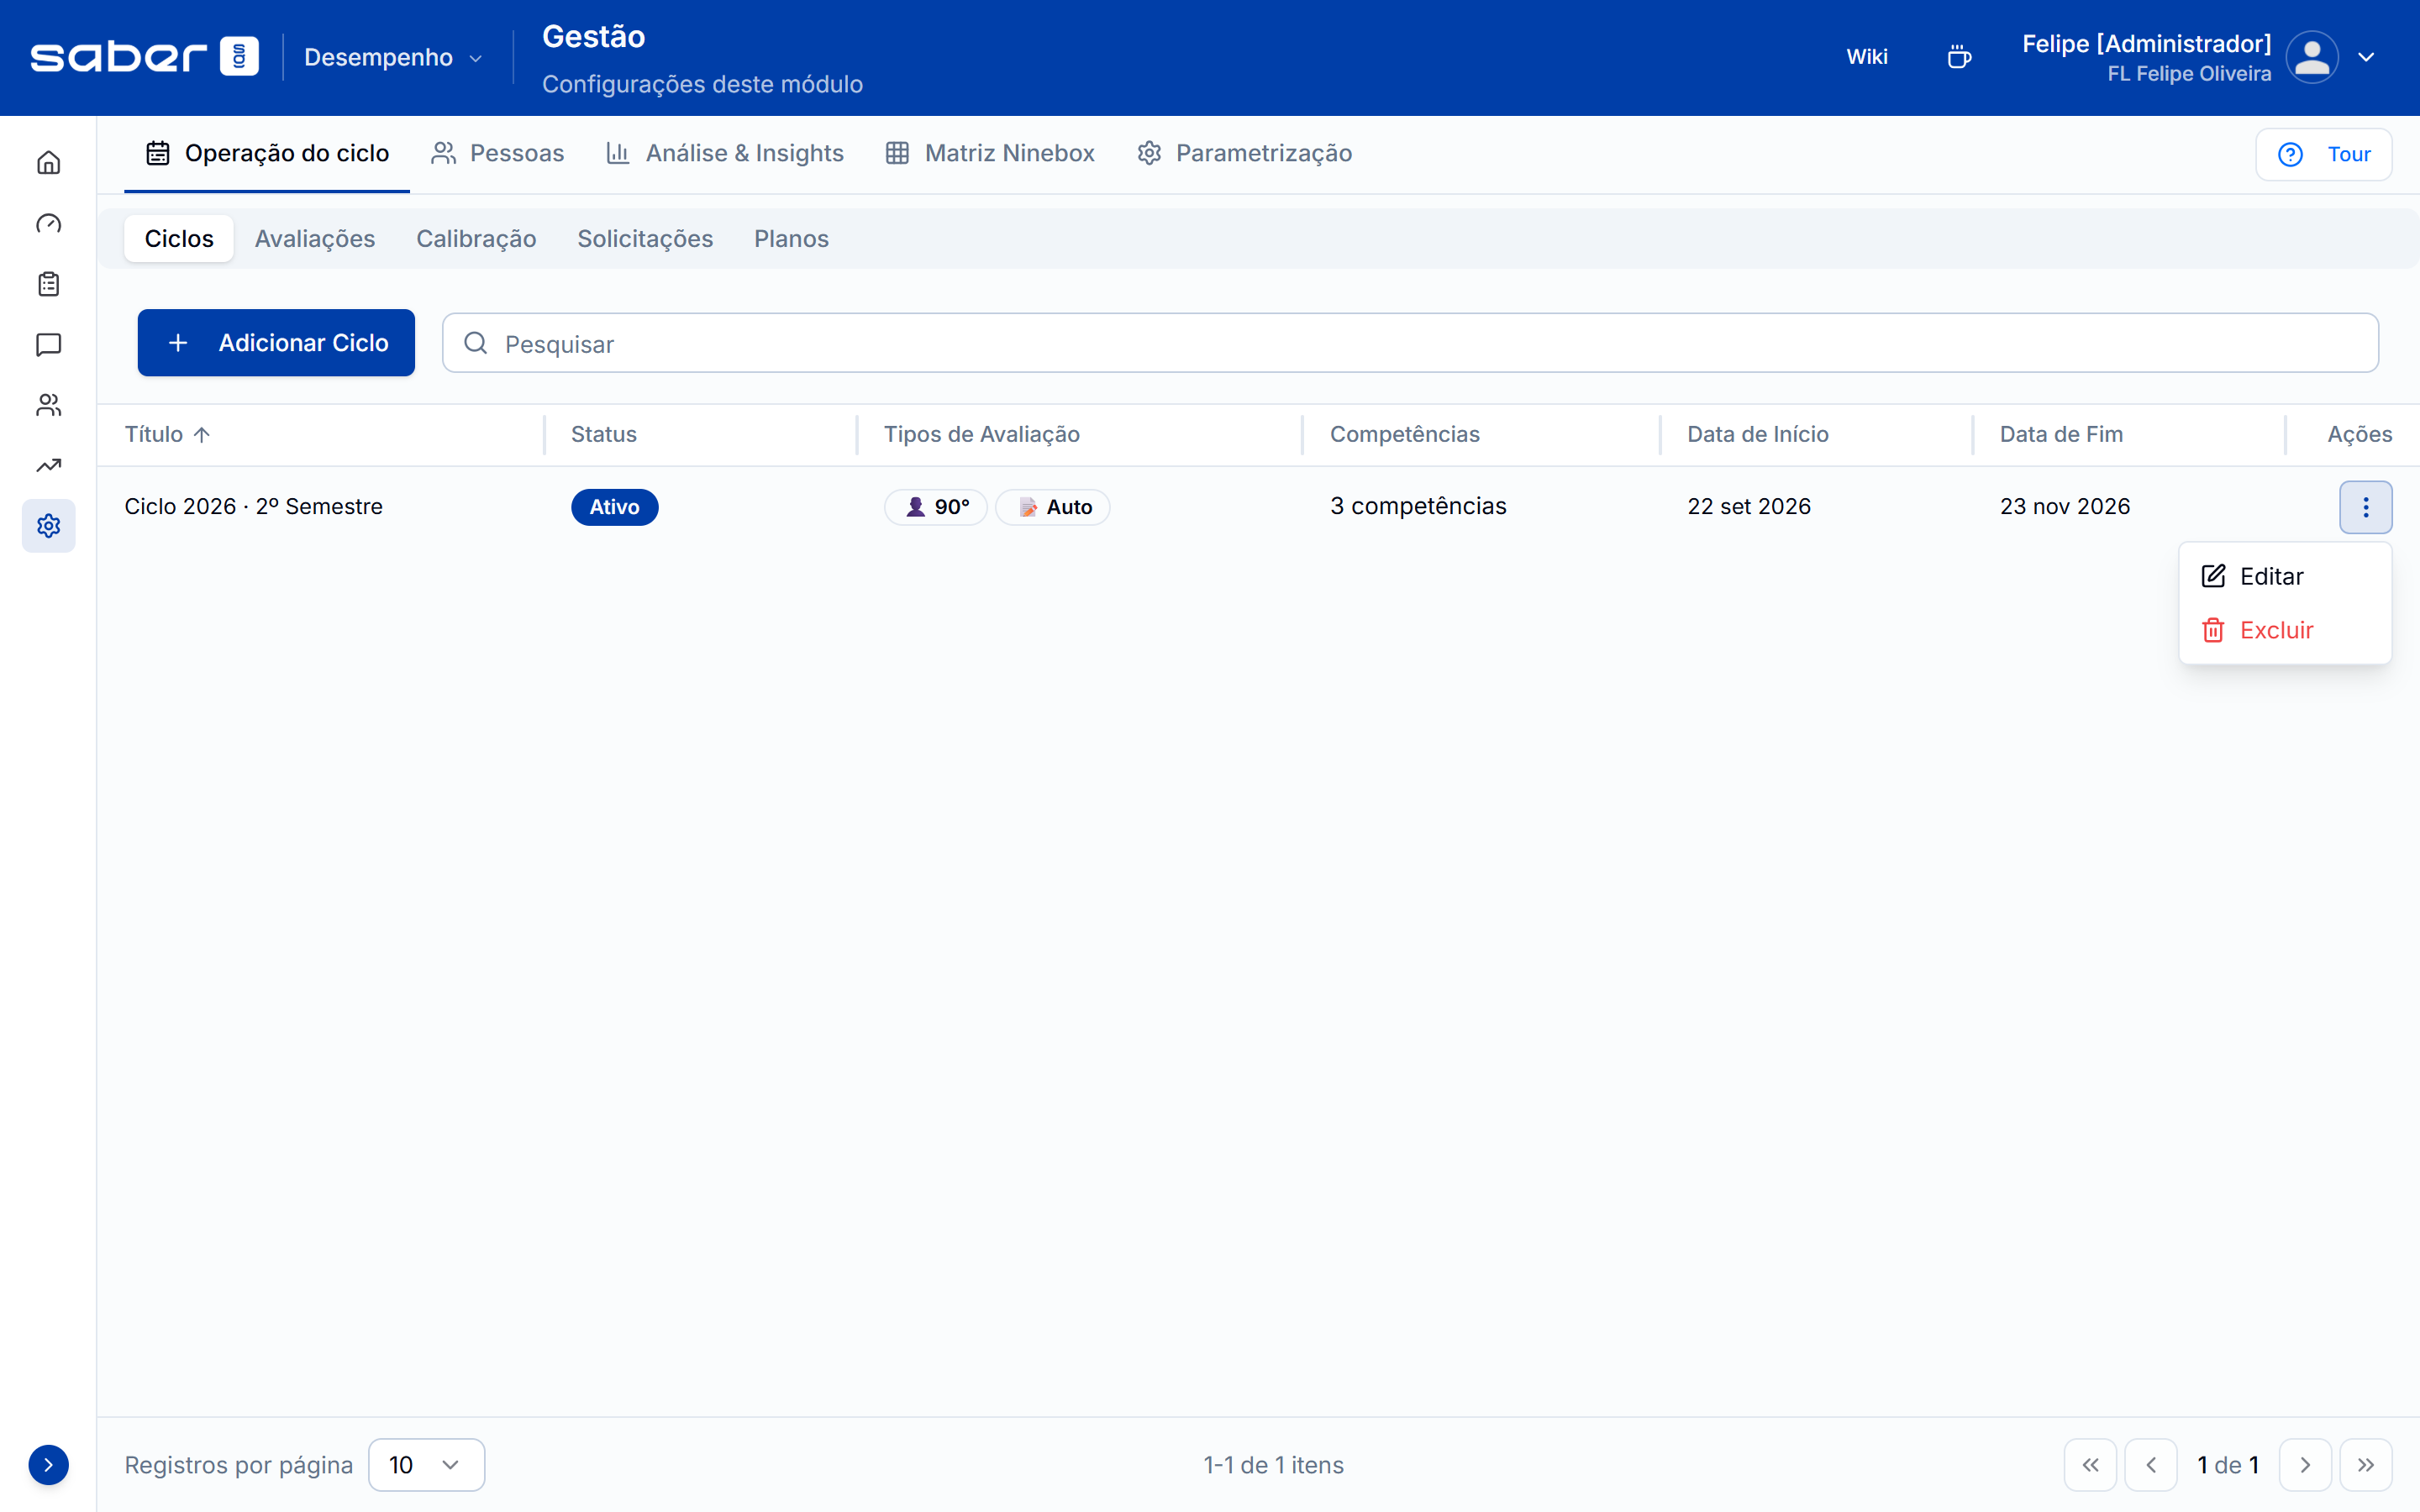Open the chat message sidebar icon
The width and height of the screenshot is (2420, 1512).
(48, 345)
